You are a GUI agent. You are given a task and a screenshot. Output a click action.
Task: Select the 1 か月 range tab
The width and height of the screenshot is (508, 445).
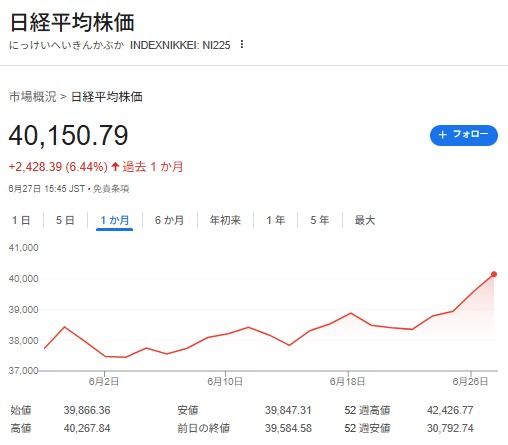[x=115, y=220]
